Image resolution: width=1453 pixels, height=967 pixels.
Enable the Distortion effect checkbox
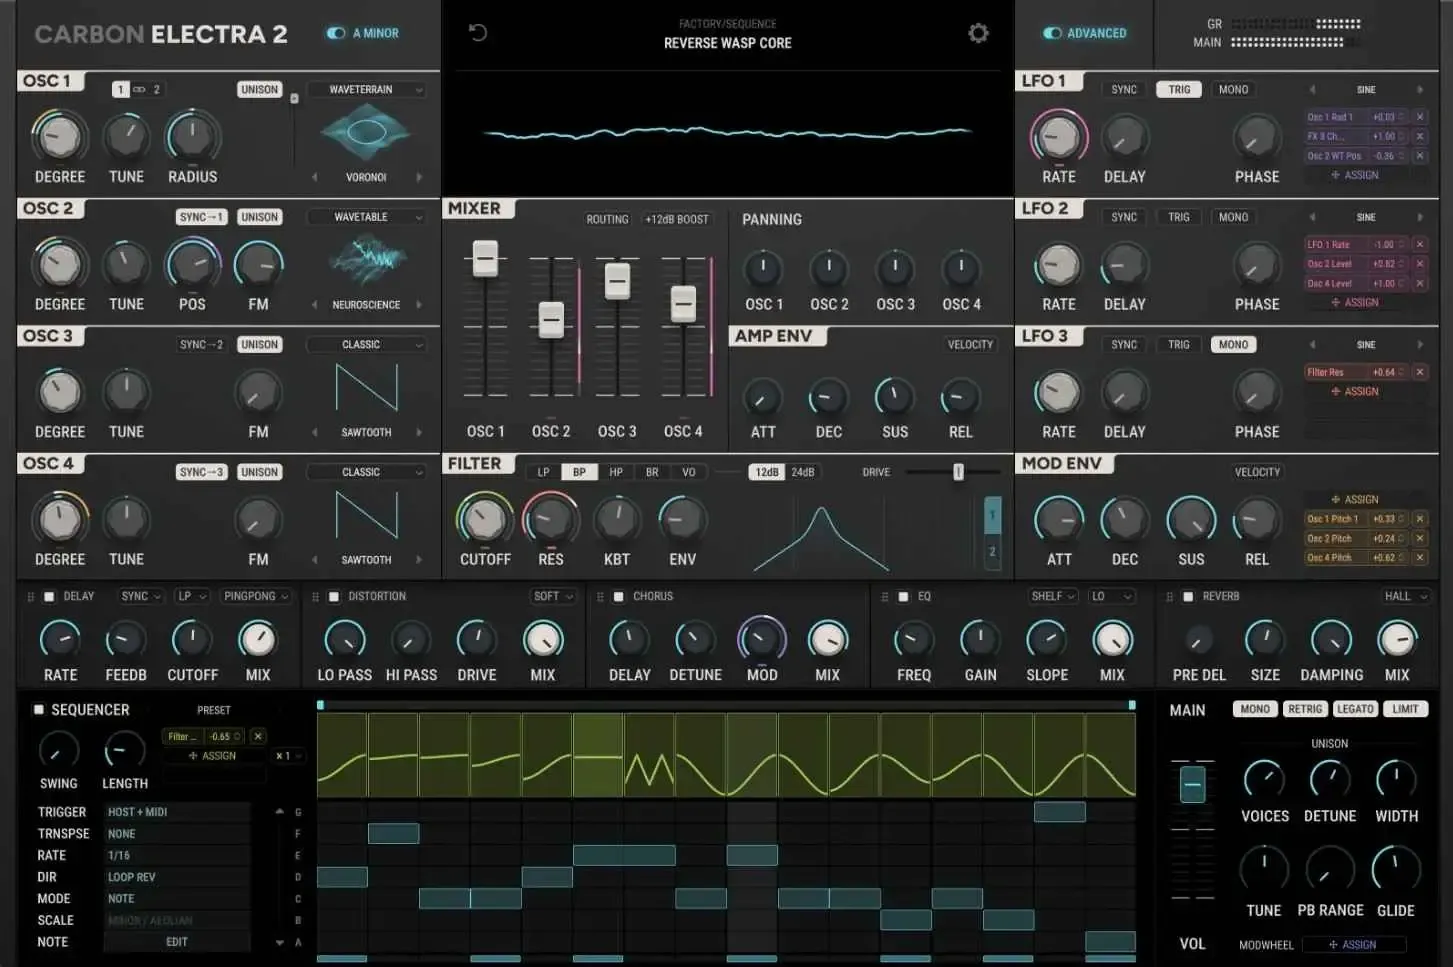pos(334,597)
